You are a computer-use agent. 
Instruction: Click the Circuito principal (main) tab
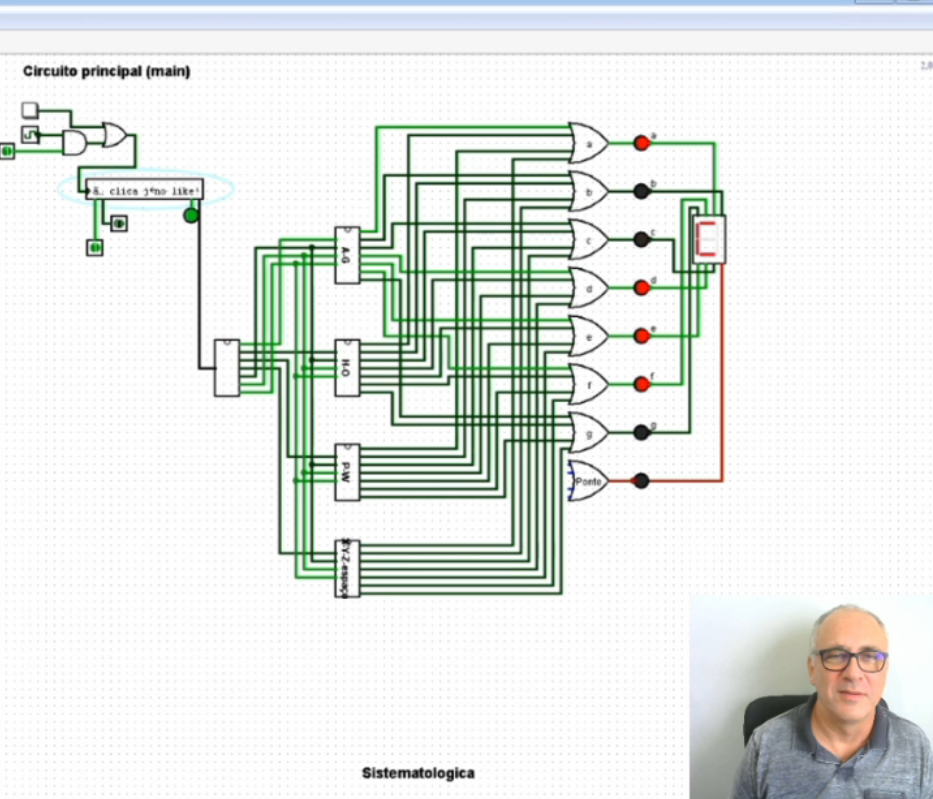[x=108, y=71]
